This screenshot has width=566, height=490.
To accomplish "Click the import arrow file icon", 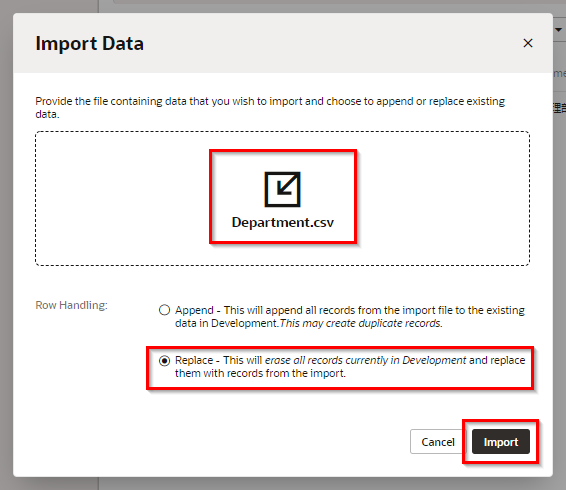I will [283, 189].
